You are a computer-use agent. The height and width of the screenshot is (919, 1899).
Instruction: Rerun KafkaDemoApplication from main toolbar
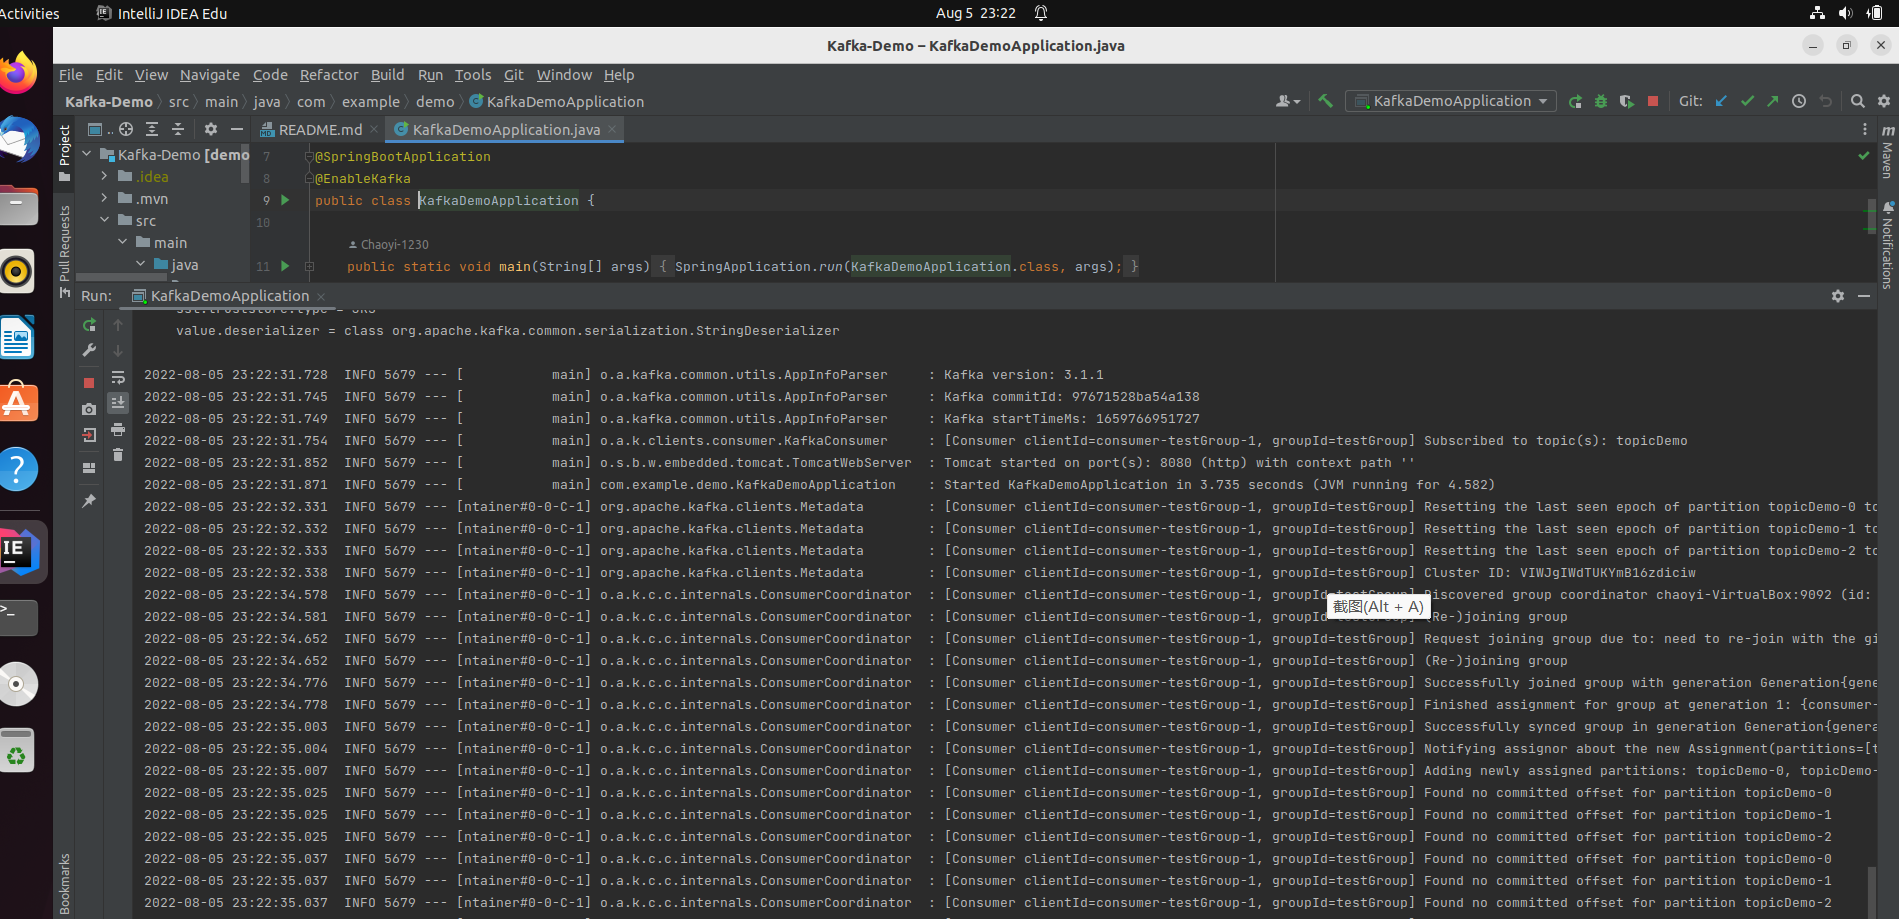pyautogui.click(x=1575, y=101)
